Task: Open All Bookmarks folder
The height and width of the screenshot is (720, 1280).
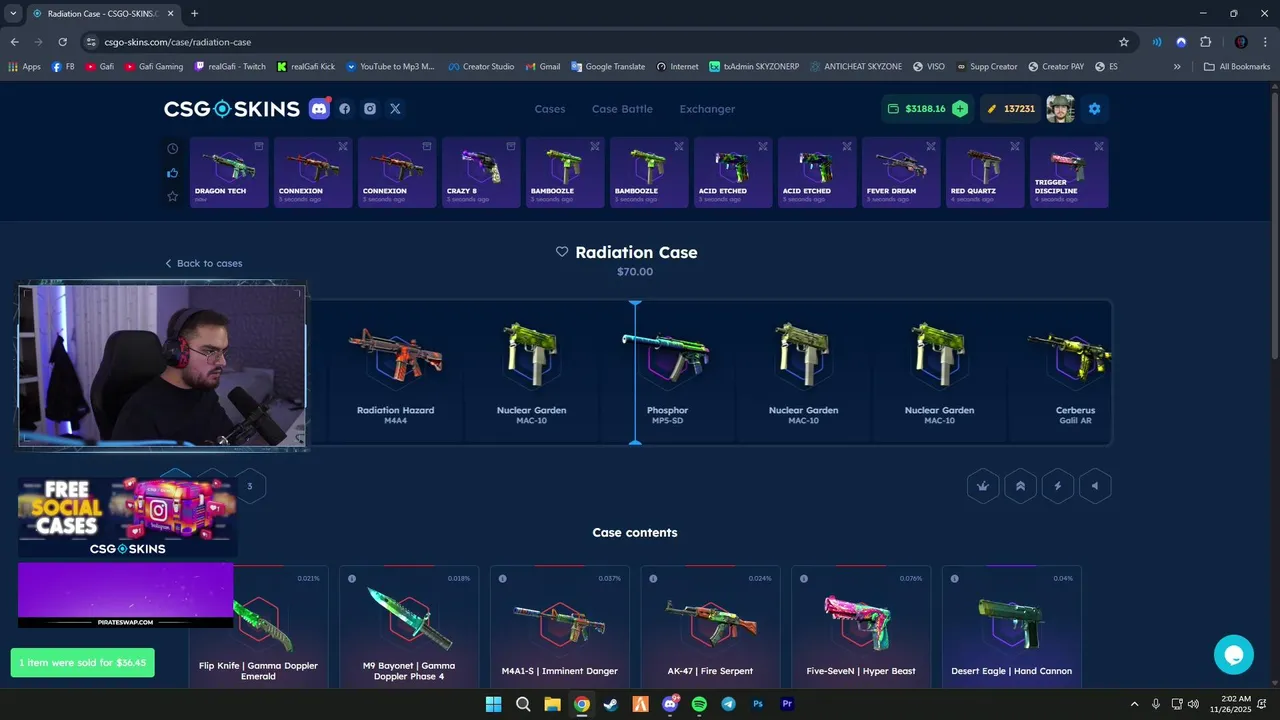Action: [x=1237, y=67]
